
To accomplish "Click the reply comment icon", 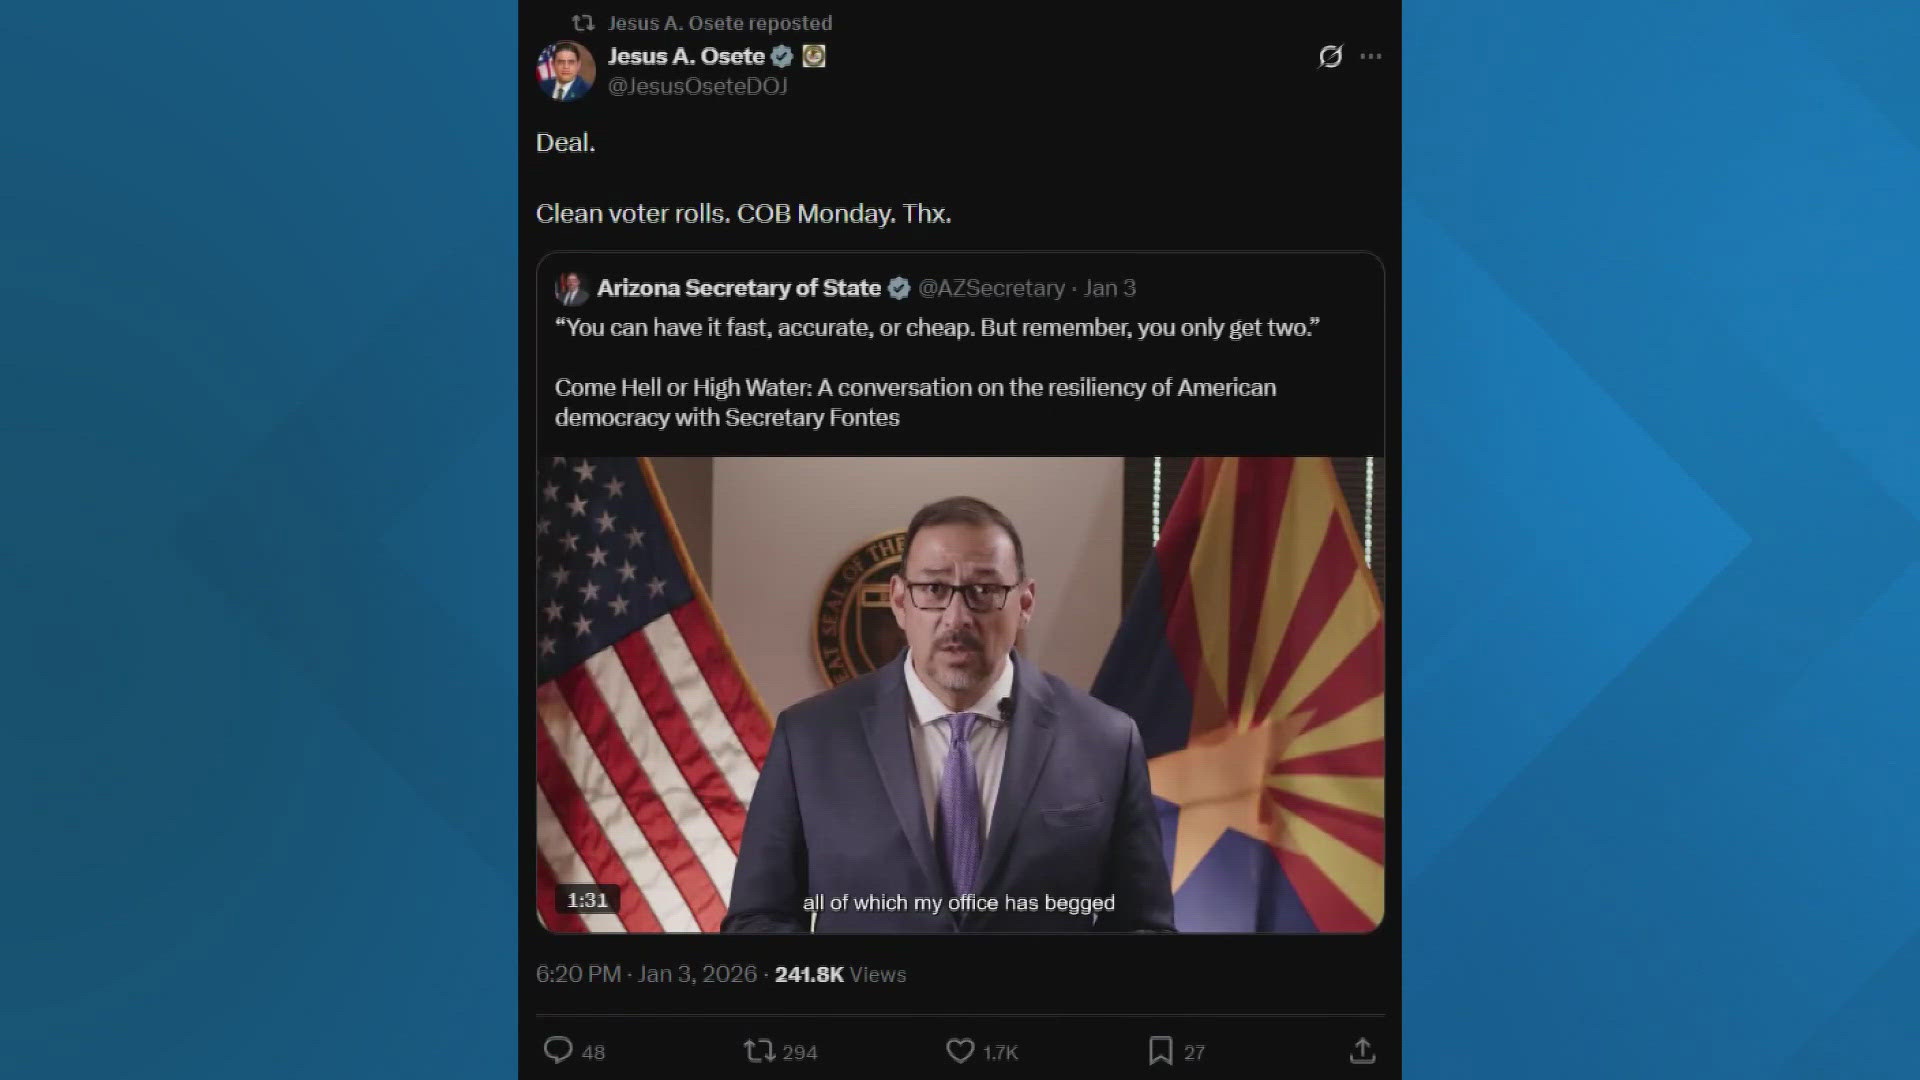I will (558, 1050).
